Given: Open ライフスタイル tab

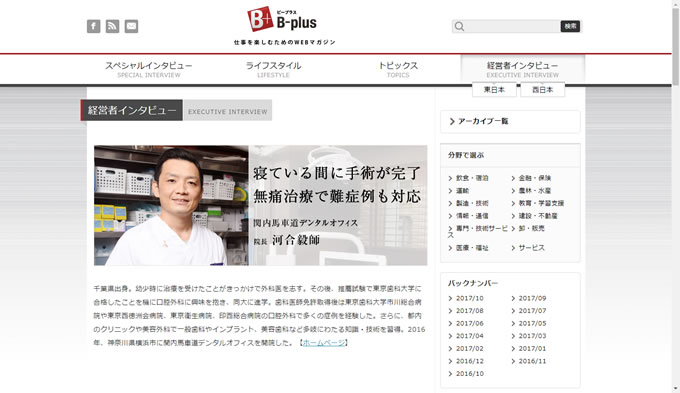Looking at the screenshot, I should point(273,69).
